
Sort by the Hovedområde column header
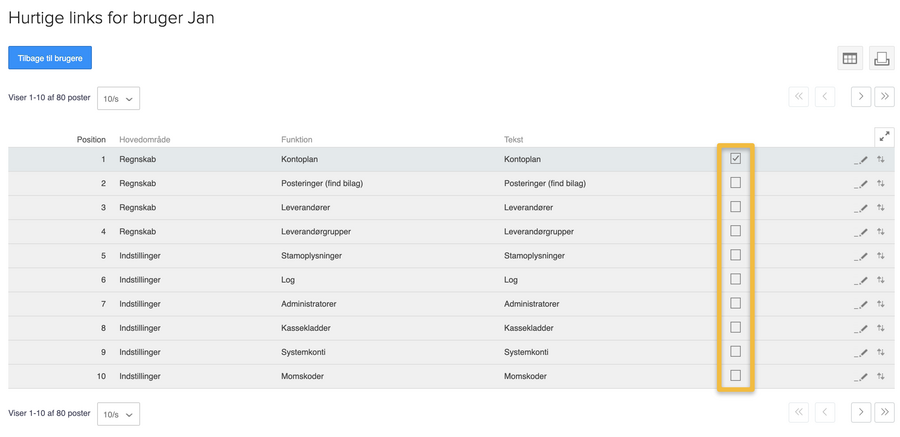(145, 140)
